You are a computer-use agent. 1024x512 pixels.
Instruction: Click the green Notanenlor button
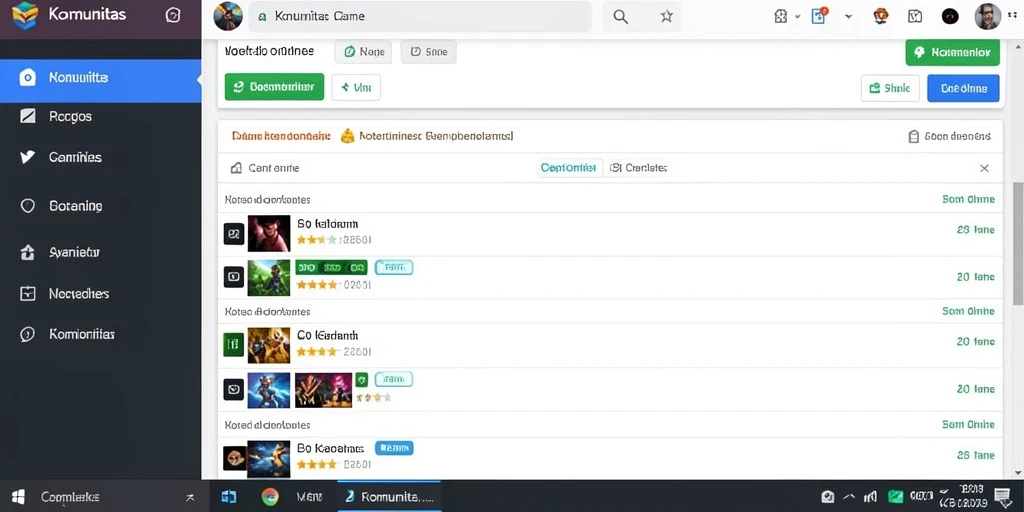952,52
